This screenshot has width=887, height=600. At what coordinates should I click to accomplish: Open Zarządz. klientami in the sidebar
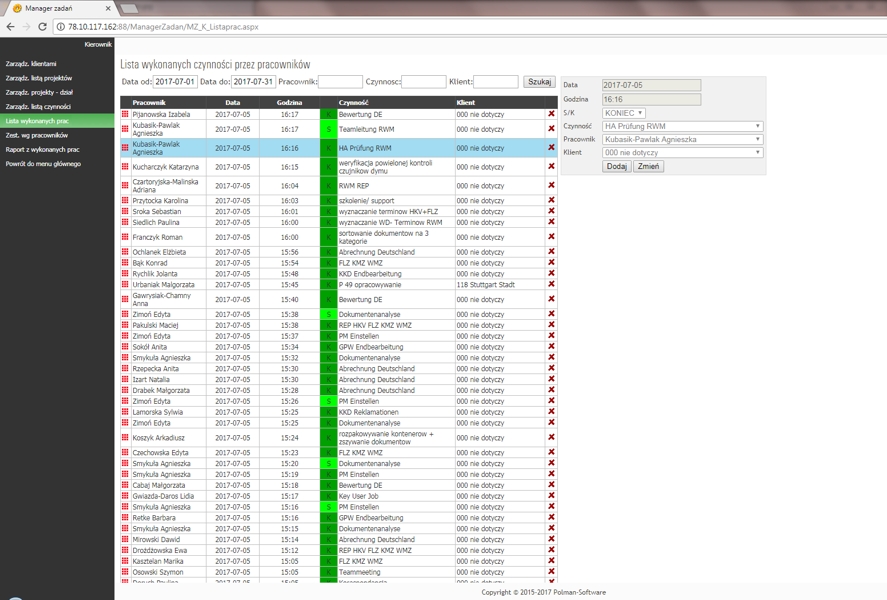pos(31,64)
